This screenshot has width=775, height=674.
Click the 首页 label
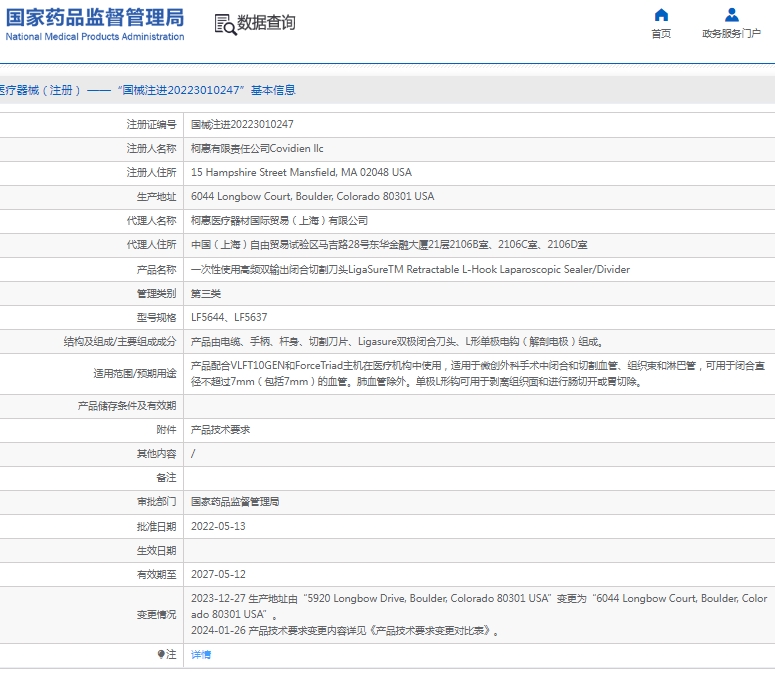coord(661,34)
